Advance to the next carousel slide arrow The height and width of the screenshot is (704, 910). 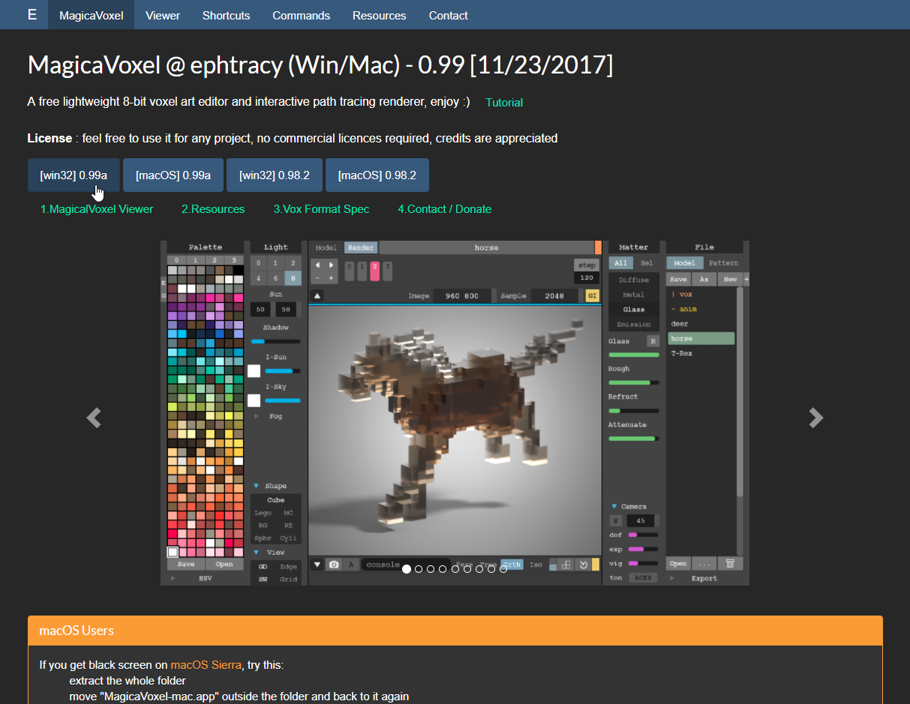pos(815,418)
